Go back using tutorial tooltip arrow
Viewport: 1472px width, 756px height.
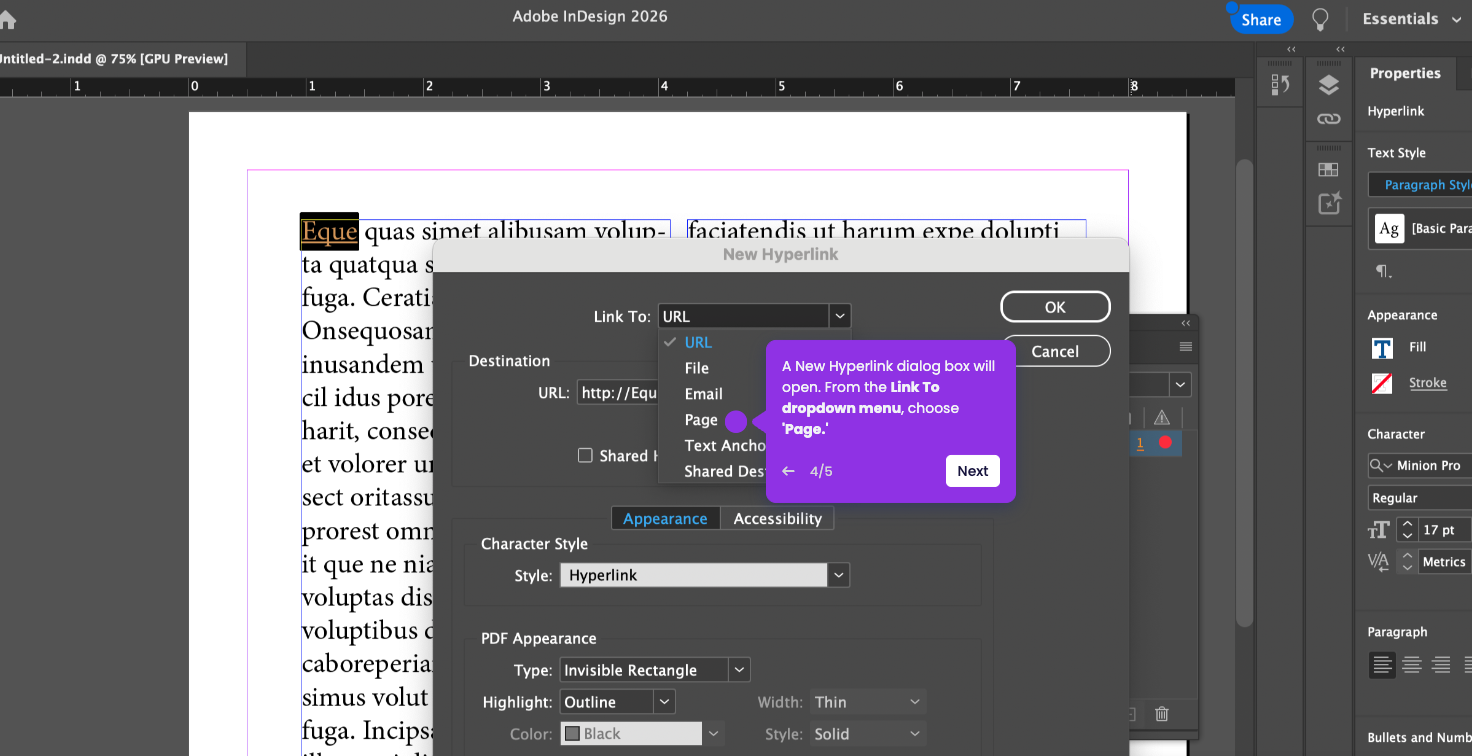pyautogui.click(x=788, y=471)
